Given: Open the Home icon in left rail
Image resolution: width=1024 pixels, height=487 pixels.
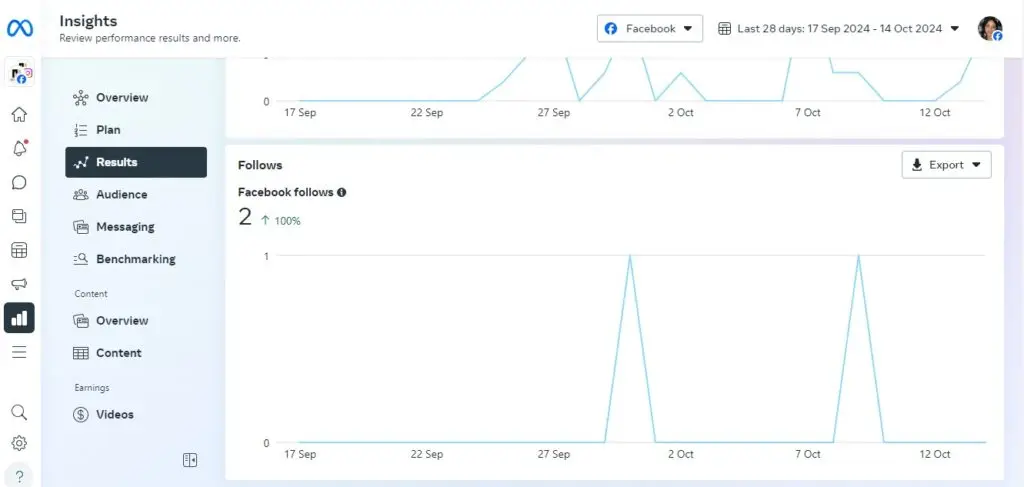Looking at the screenshot, I should click(x=19, y=115).
